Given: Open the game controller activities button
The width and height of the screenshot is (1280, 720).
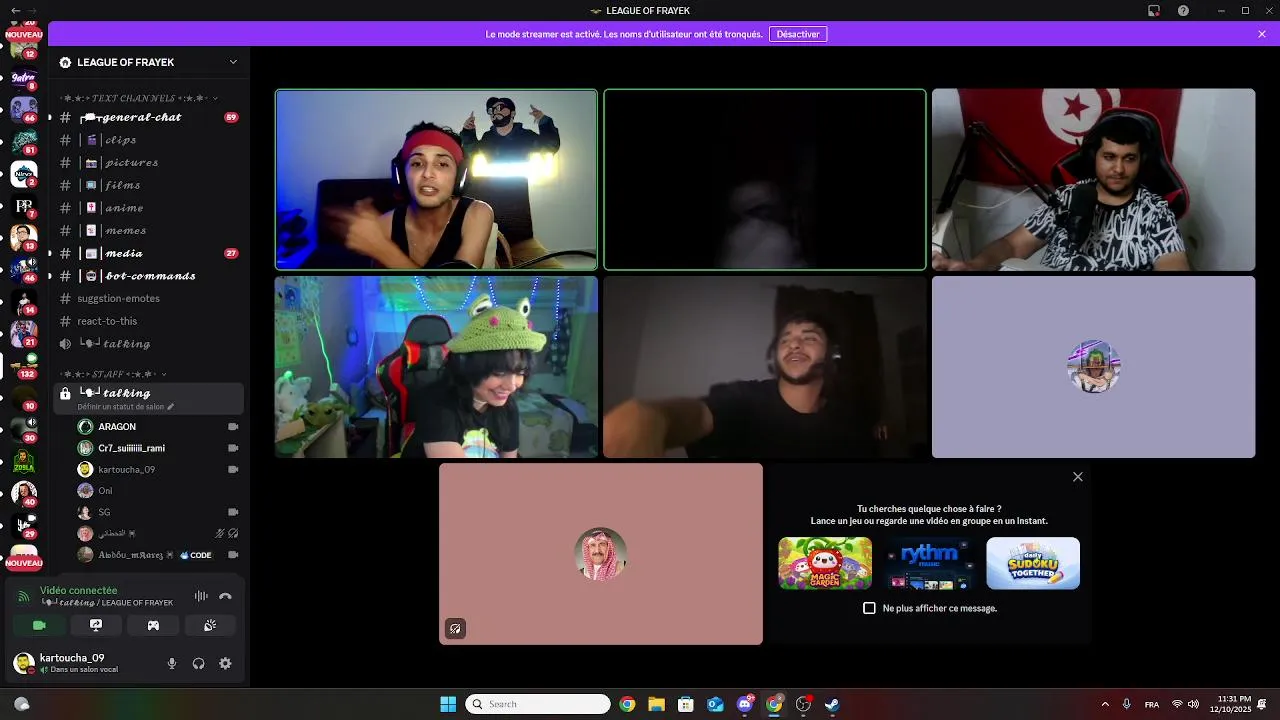Looking at the screenshot, I should [153, 625].
